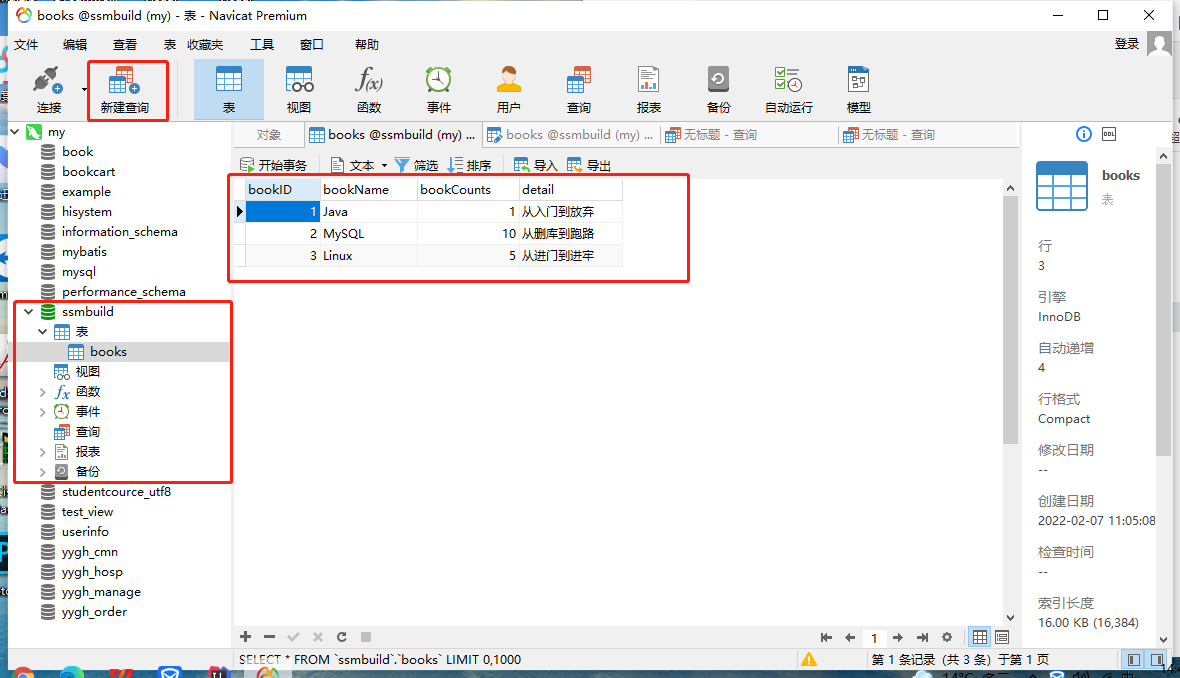Image resolution: width=1180 pixels, height=678 pixels.
Task: Refresh the table data
Action: [x=342, y=637]
